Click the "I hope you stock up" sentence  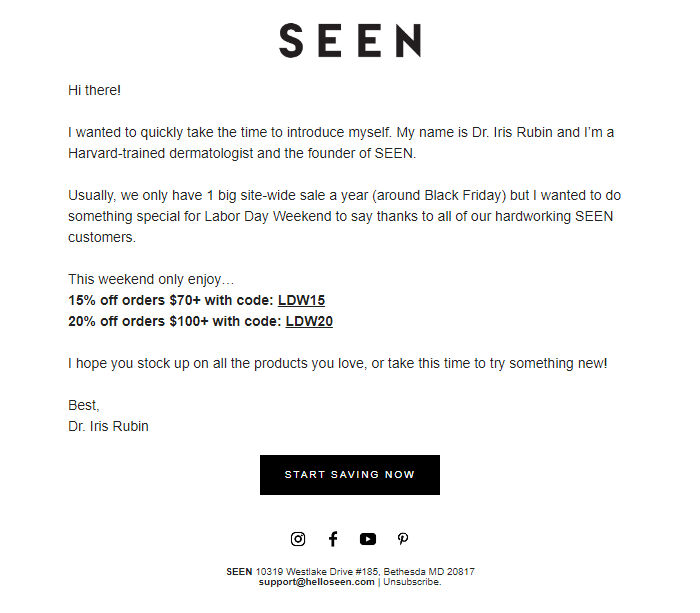(x=337, y=363)
